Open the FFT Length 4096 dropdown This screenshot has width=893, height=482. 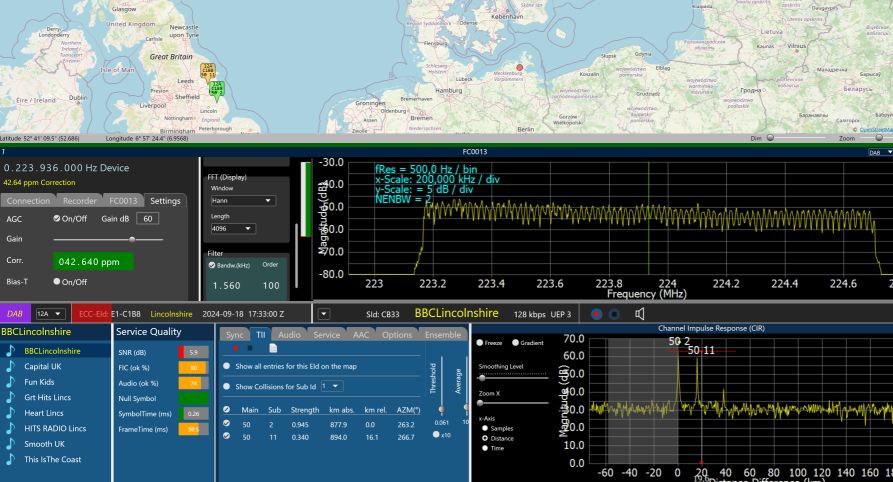tap(232, 228)
